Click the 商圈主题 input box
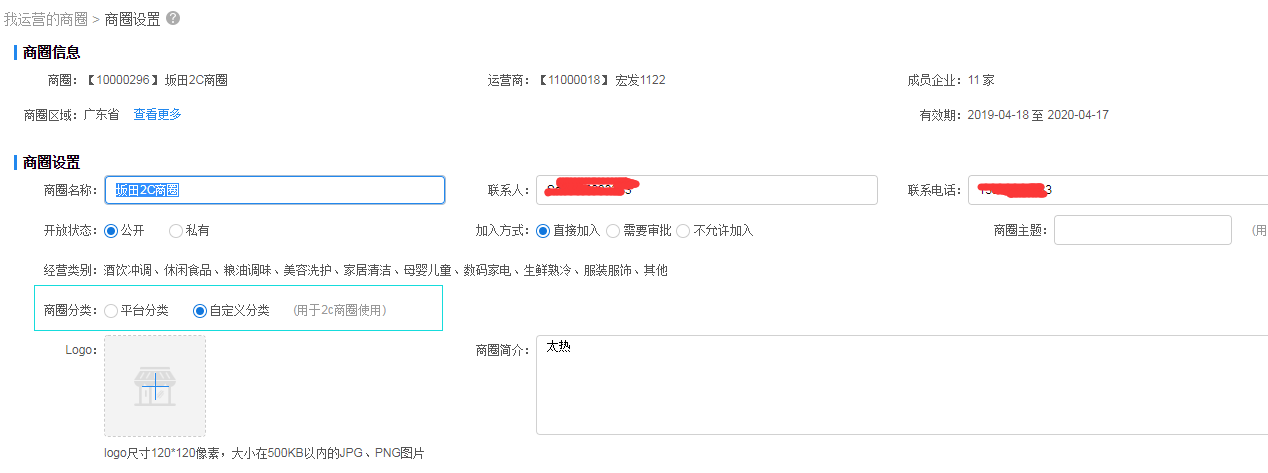The height and width of the screenshot is (473, 1268). click(1143, 230)
